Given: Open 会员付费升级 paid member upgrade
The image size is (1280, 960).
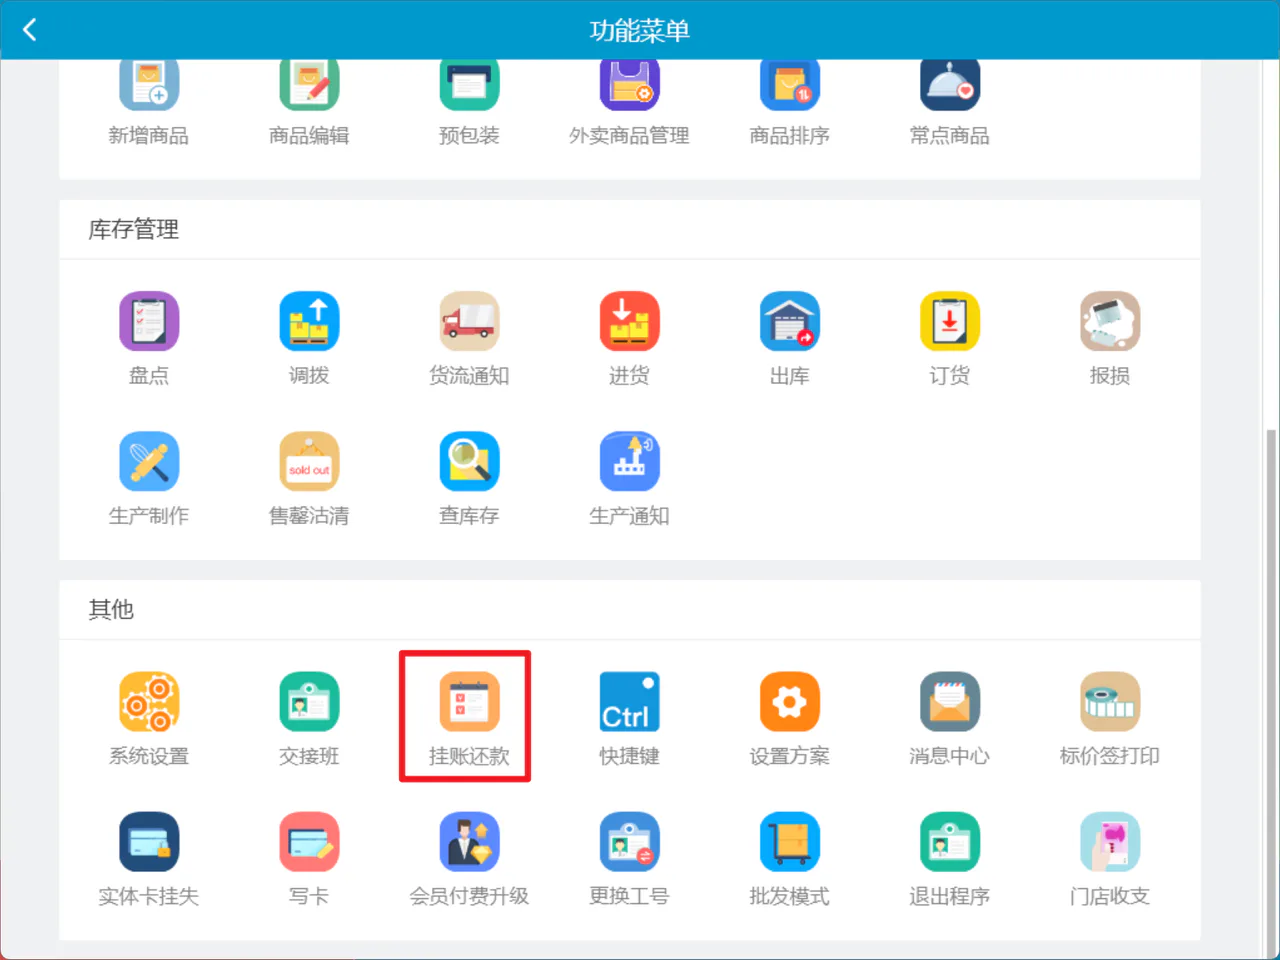Looking at the screenshot, I should coord(469,859).
